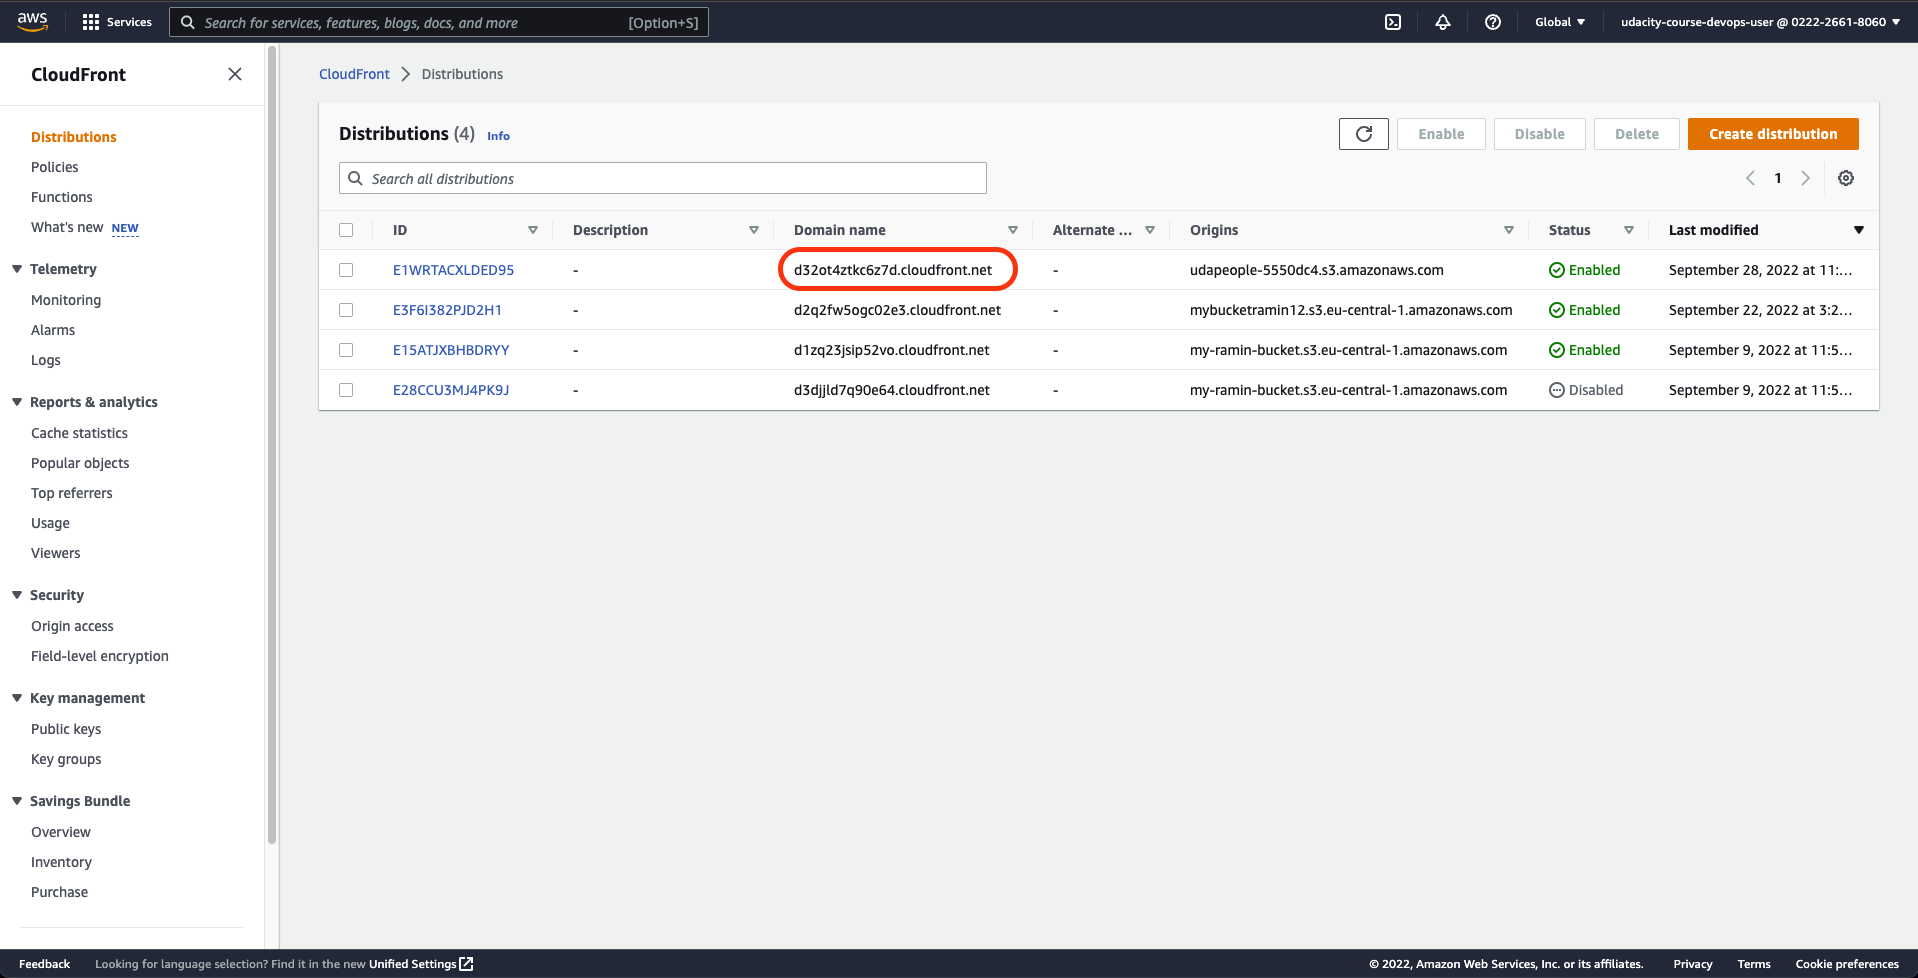
Task: Sort by Last modified arrow
Action: coord(1858,230)
